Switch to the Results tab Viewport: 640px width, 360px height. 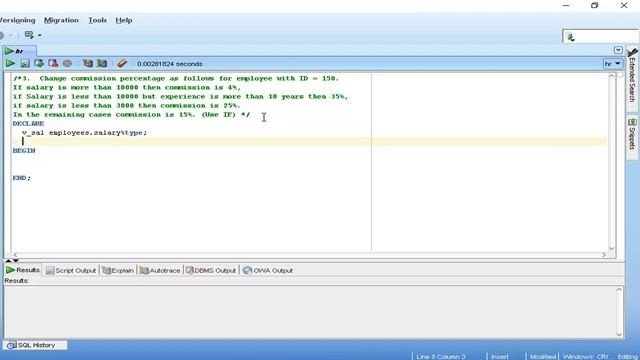tap(23, 270)
